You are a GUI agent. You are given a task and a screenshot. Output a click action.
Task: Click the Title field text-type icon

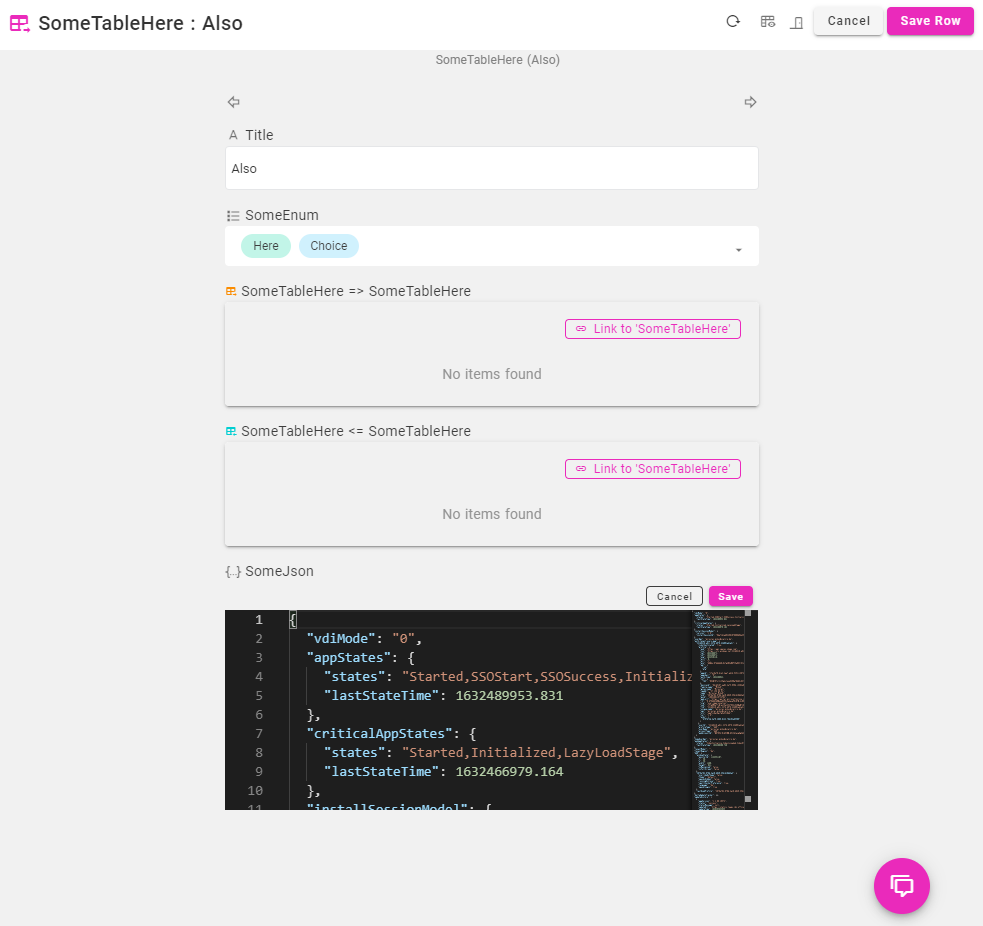tap(233, 135)
